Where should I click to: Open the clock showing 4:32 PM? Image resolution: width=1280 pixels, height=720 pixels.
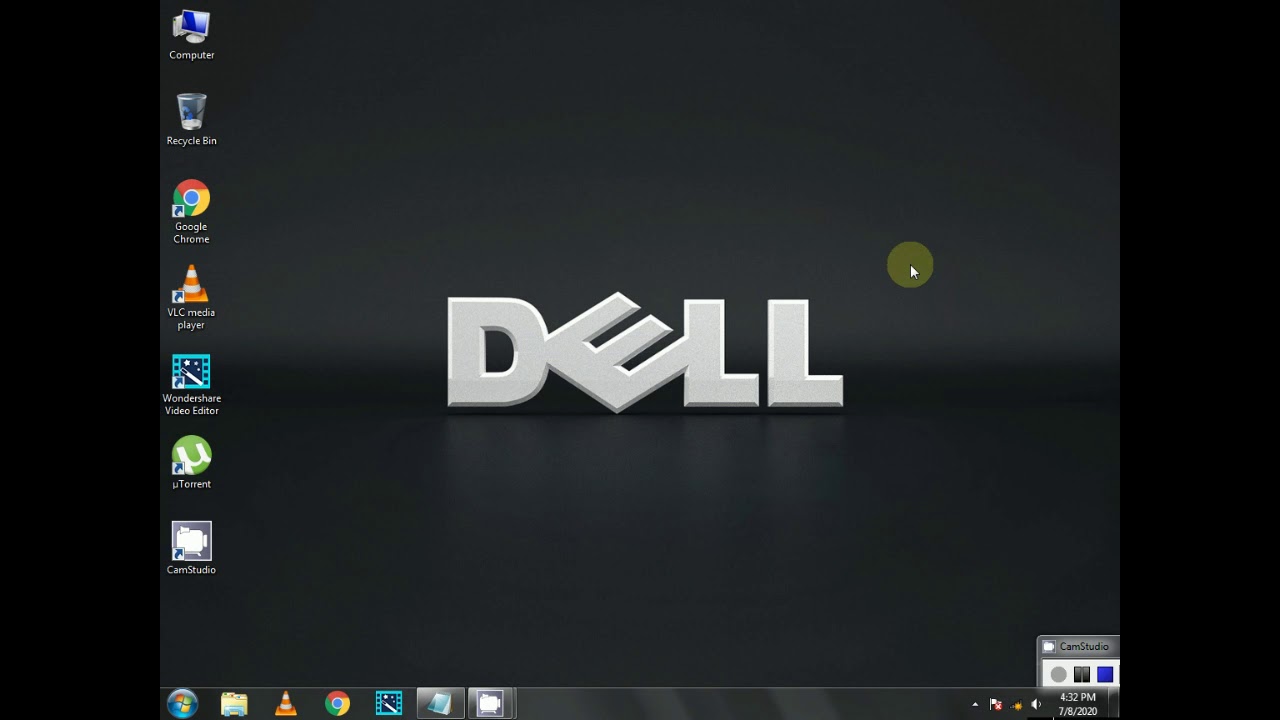point(1077,704)
